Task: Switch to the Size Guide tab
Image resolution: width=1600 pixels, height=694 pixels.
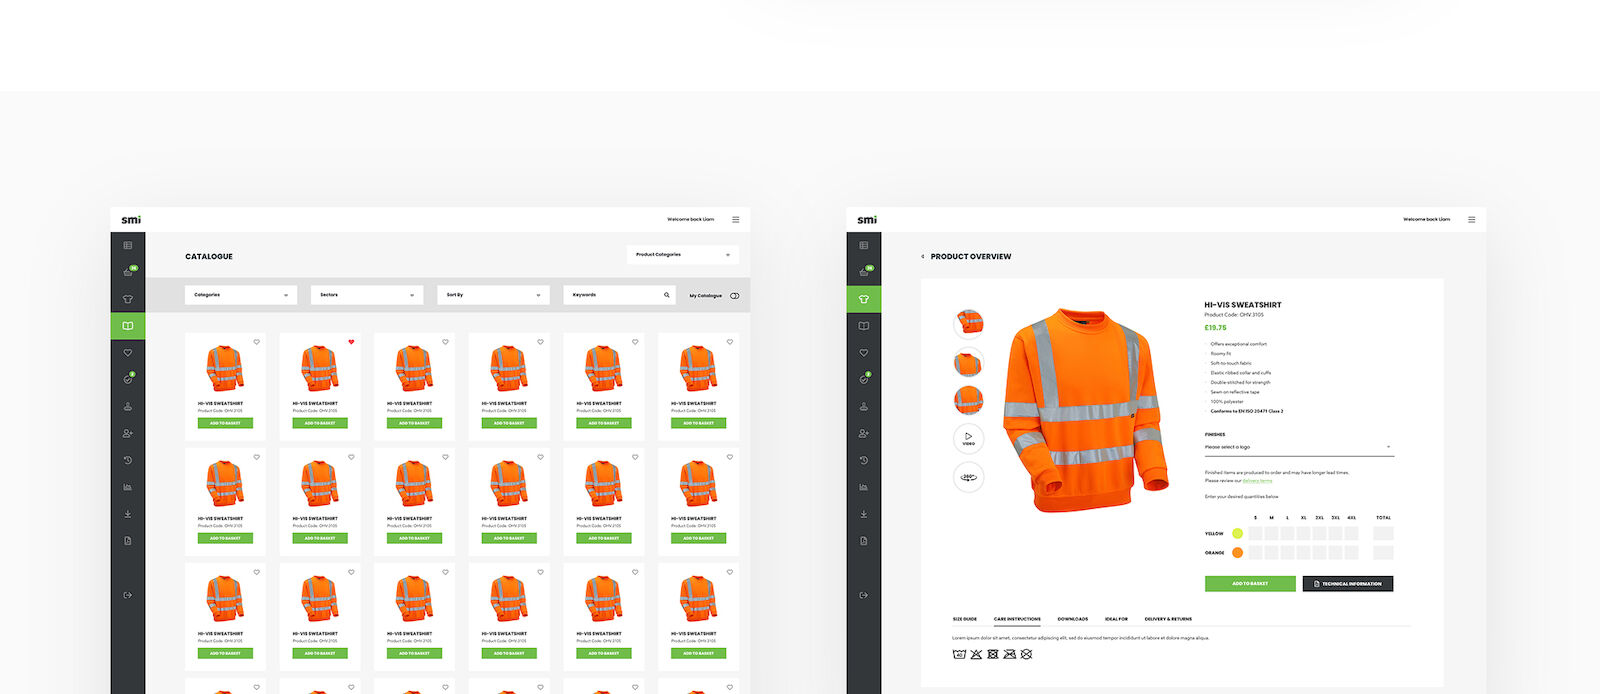Action: click(x=964, y=619)
